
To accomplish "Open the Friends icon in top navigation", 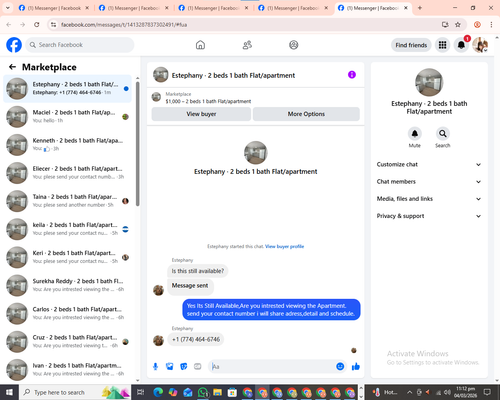I will [x=247, y=45].
